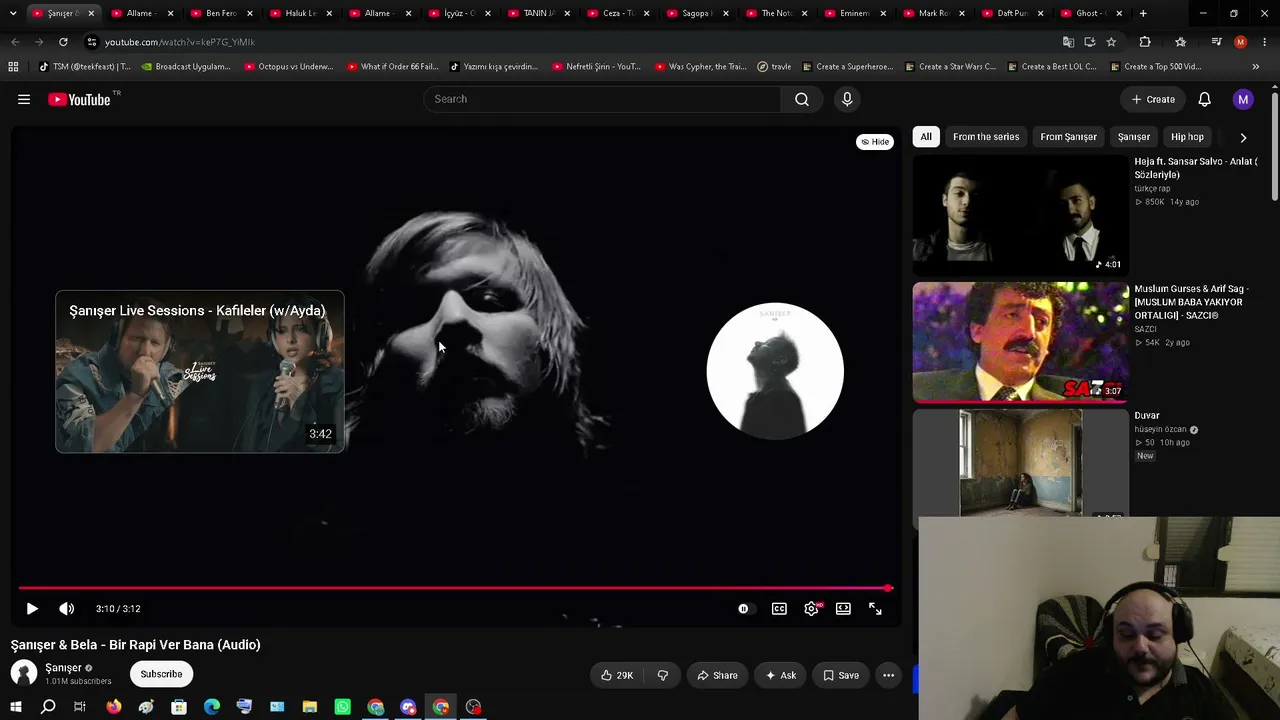
Task: Open a new browser tab
Action: coord(1143,13)
